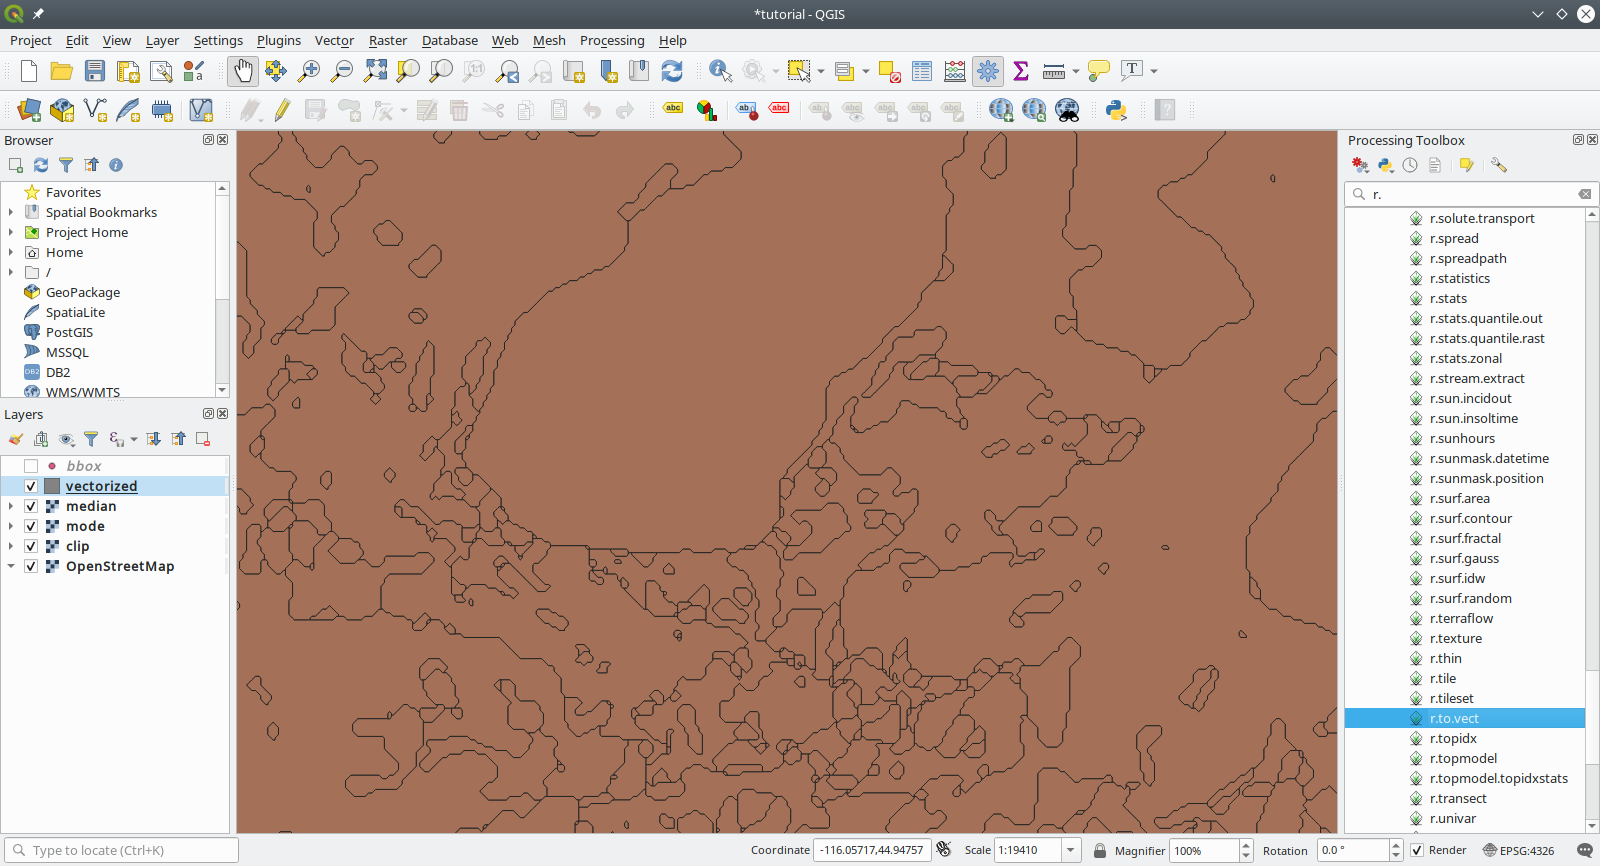Enable the bbox layer checkbox
1600x866 pixels.
point(31,466)
